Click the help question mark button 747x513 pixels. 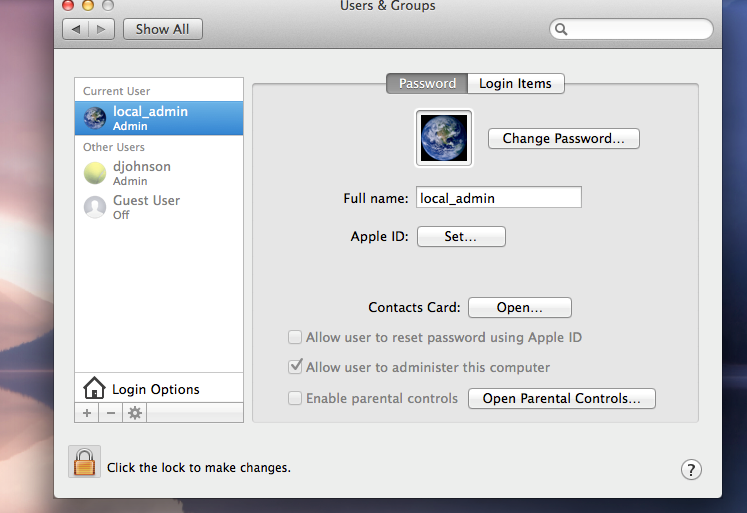pyautogui.click(x=691, y=469)
